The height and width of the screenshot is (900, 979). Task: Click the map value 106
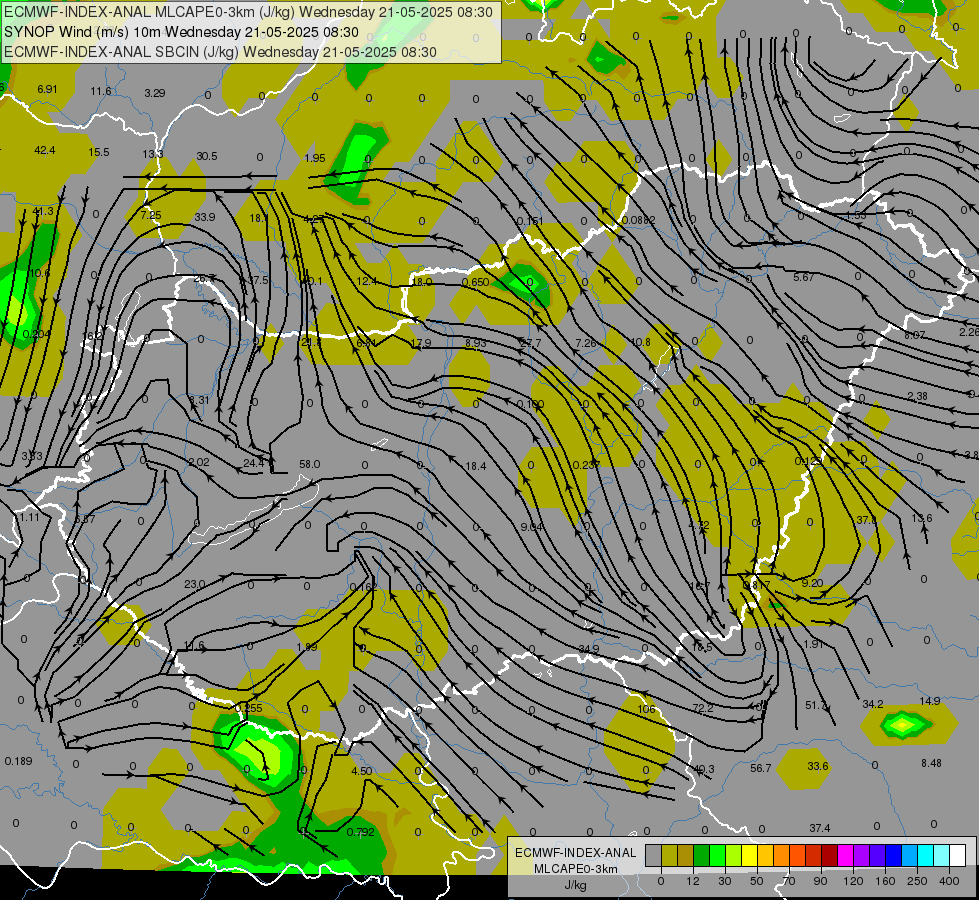pyautogui.click(x=646, y=710)
